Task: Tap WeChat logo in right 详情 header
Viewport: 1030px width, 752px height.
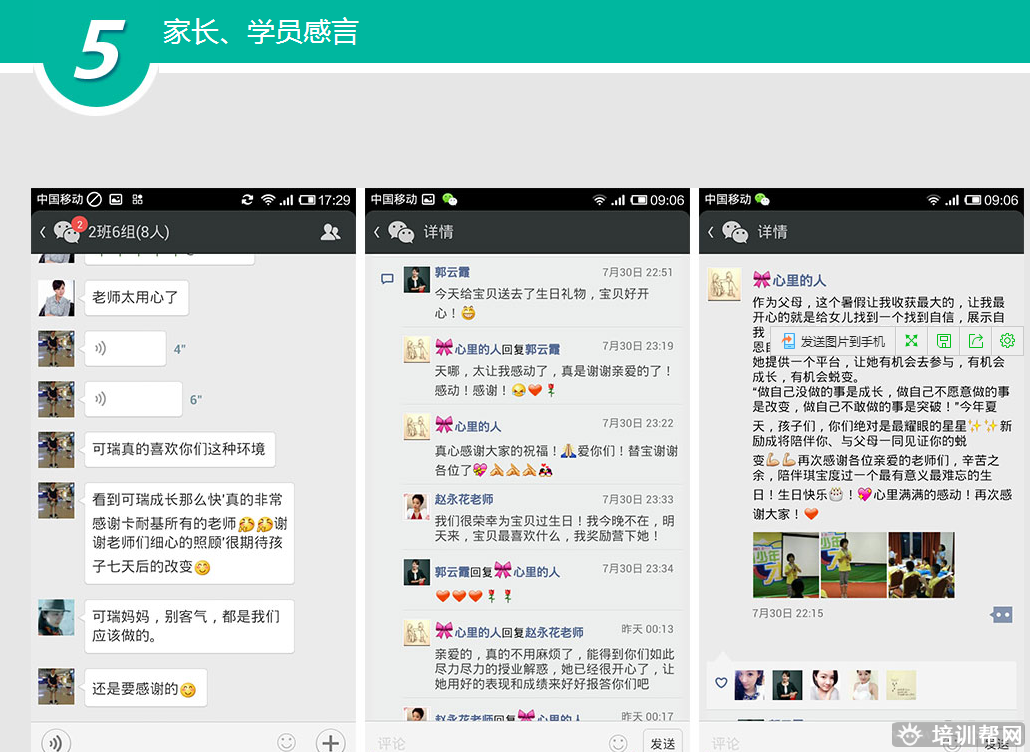Action: (x=735, y=232)
